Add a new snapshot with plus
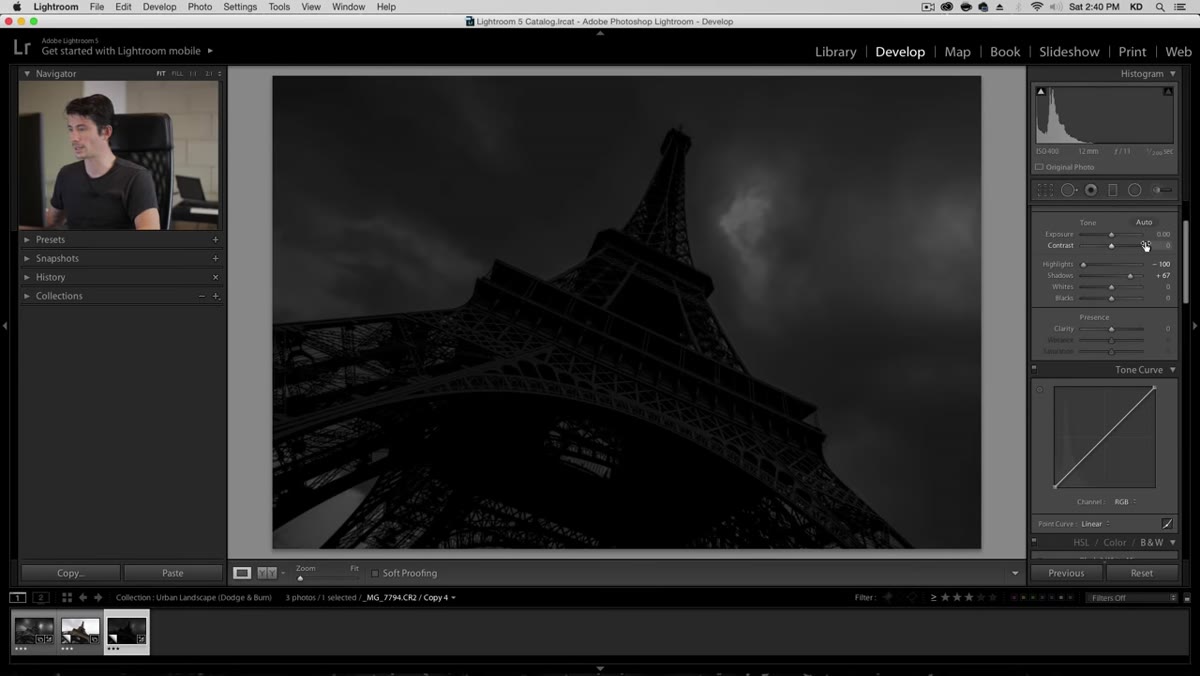 [215, 258]
